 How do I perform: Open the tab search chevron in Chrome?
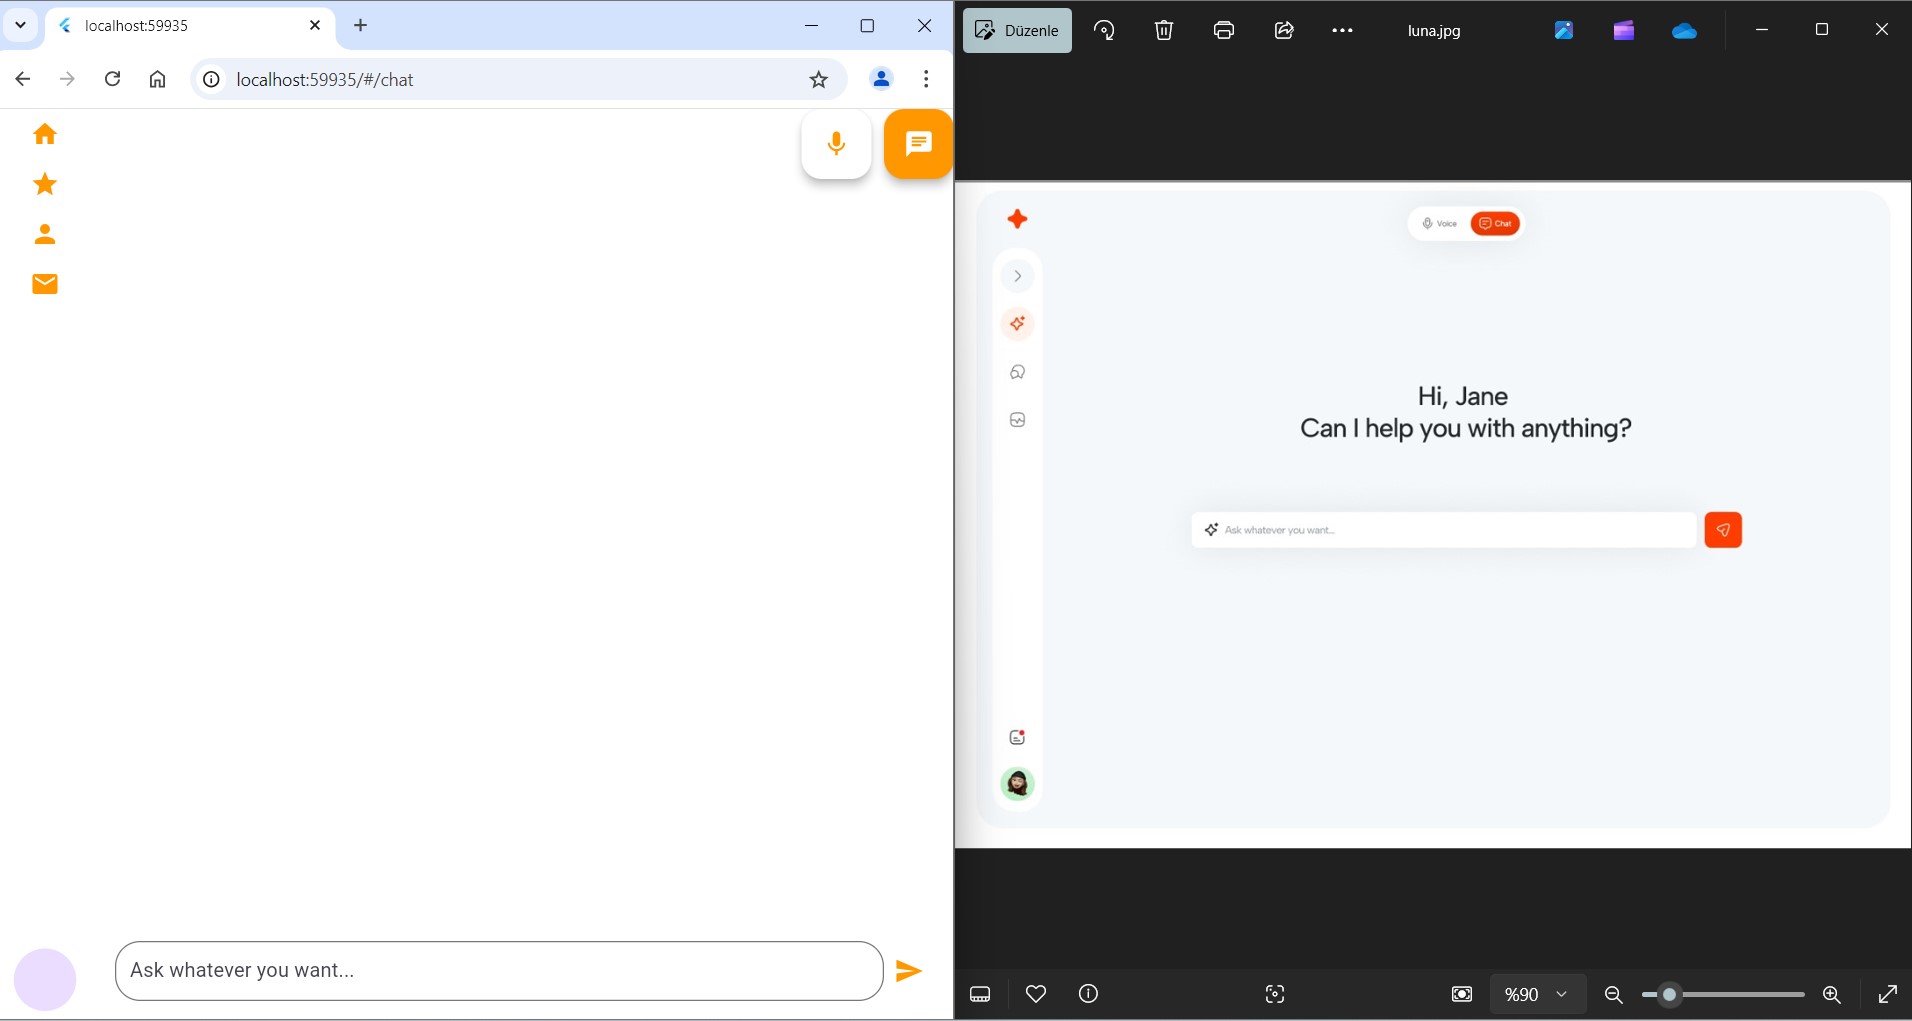(20, 25)
